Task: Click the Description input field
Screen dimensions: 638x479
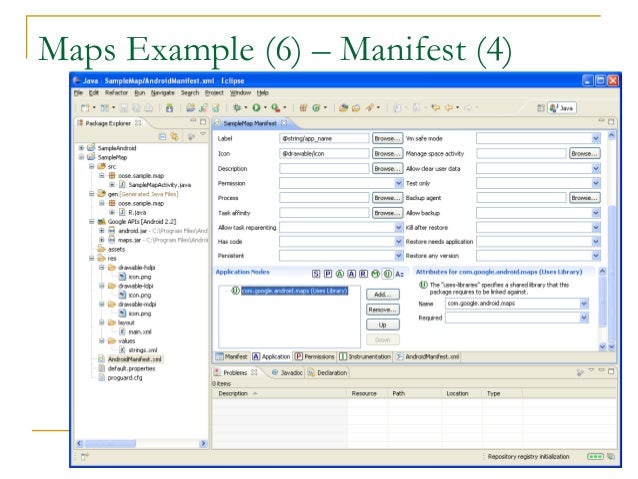Action: [324, 168]
